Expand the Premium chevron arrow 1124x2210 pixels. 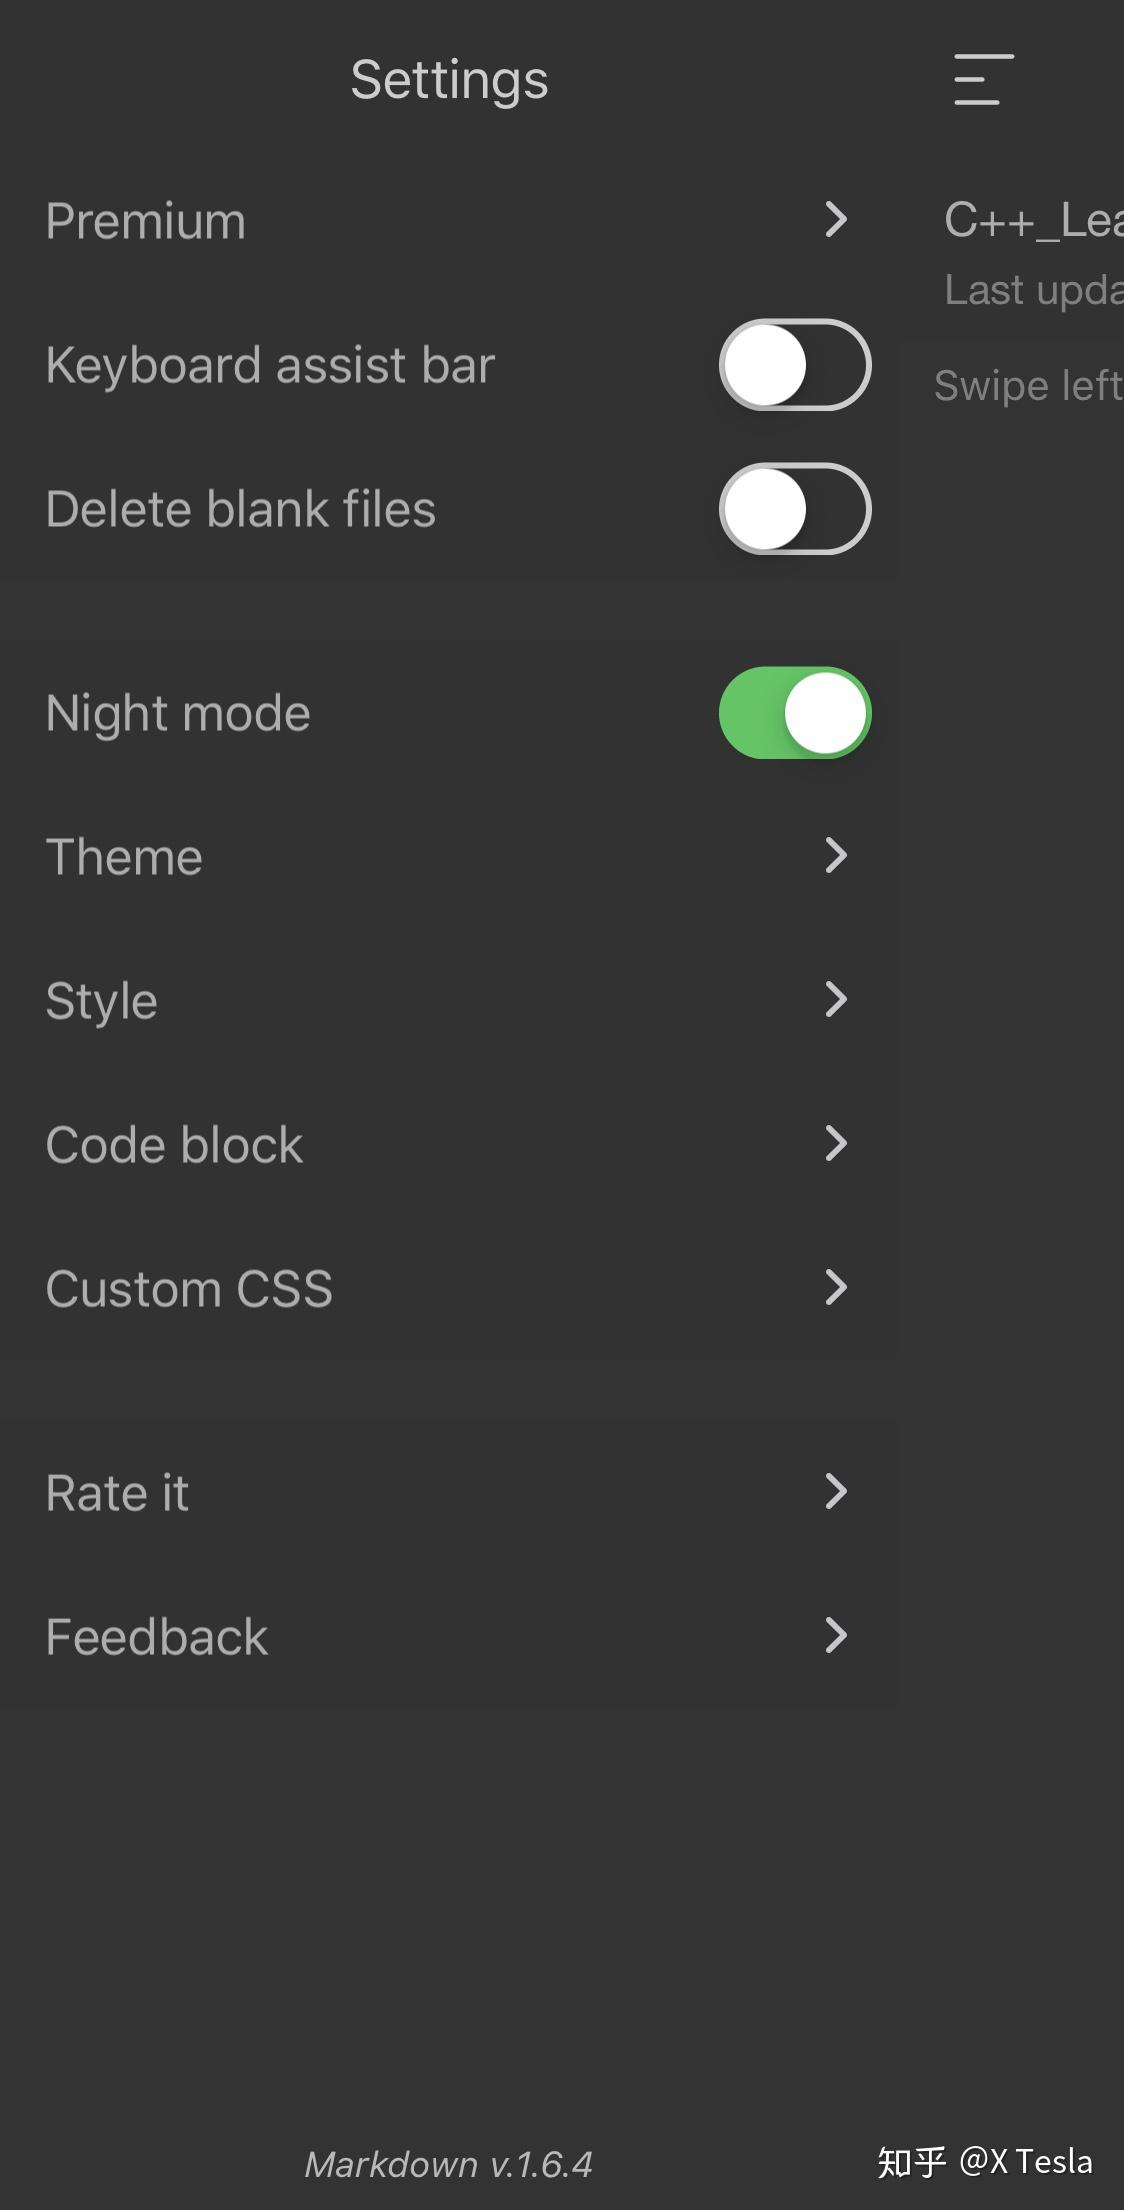tap(836, 220)
